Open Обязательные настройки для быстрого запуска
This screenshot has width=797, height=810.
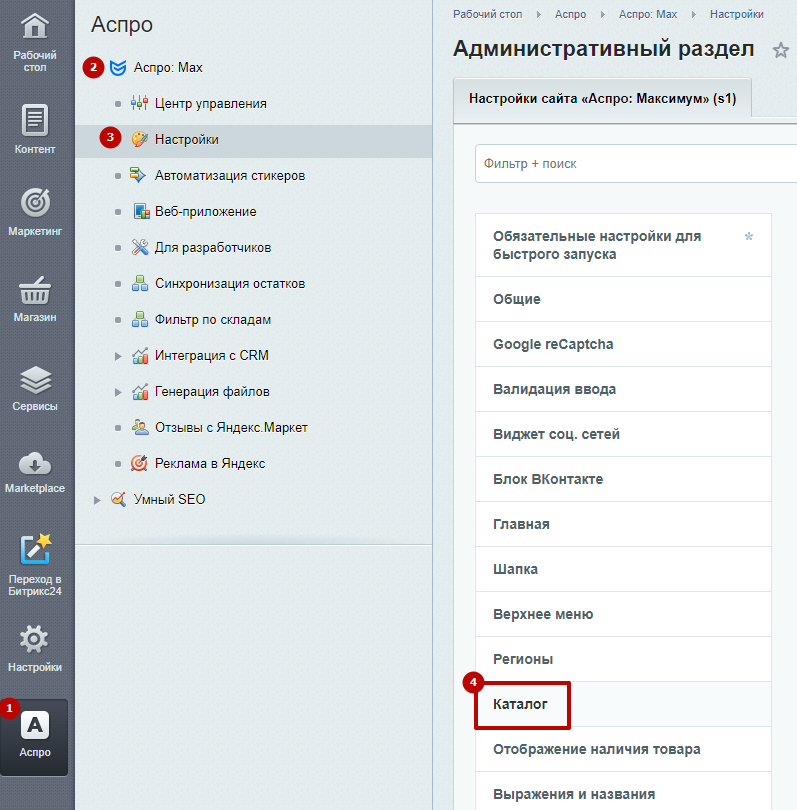(x=623, y=245)
